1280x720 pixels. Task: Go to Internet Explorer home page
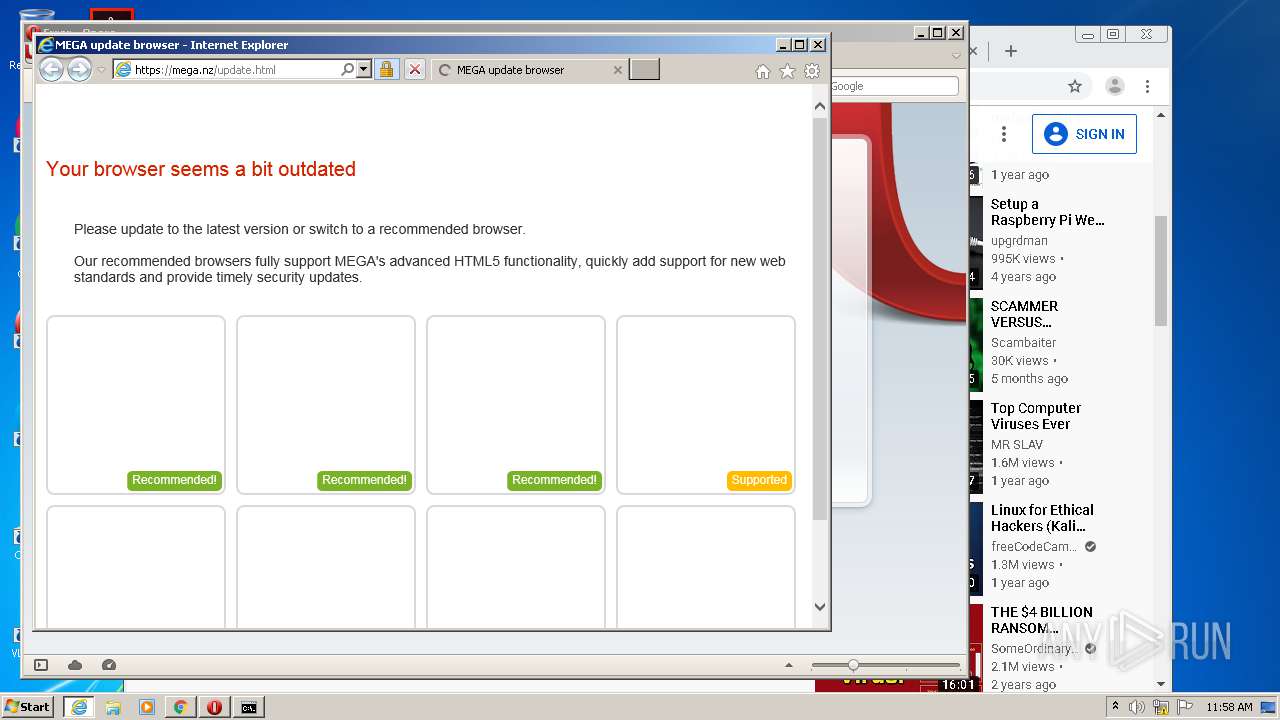(x=763, y=71)
